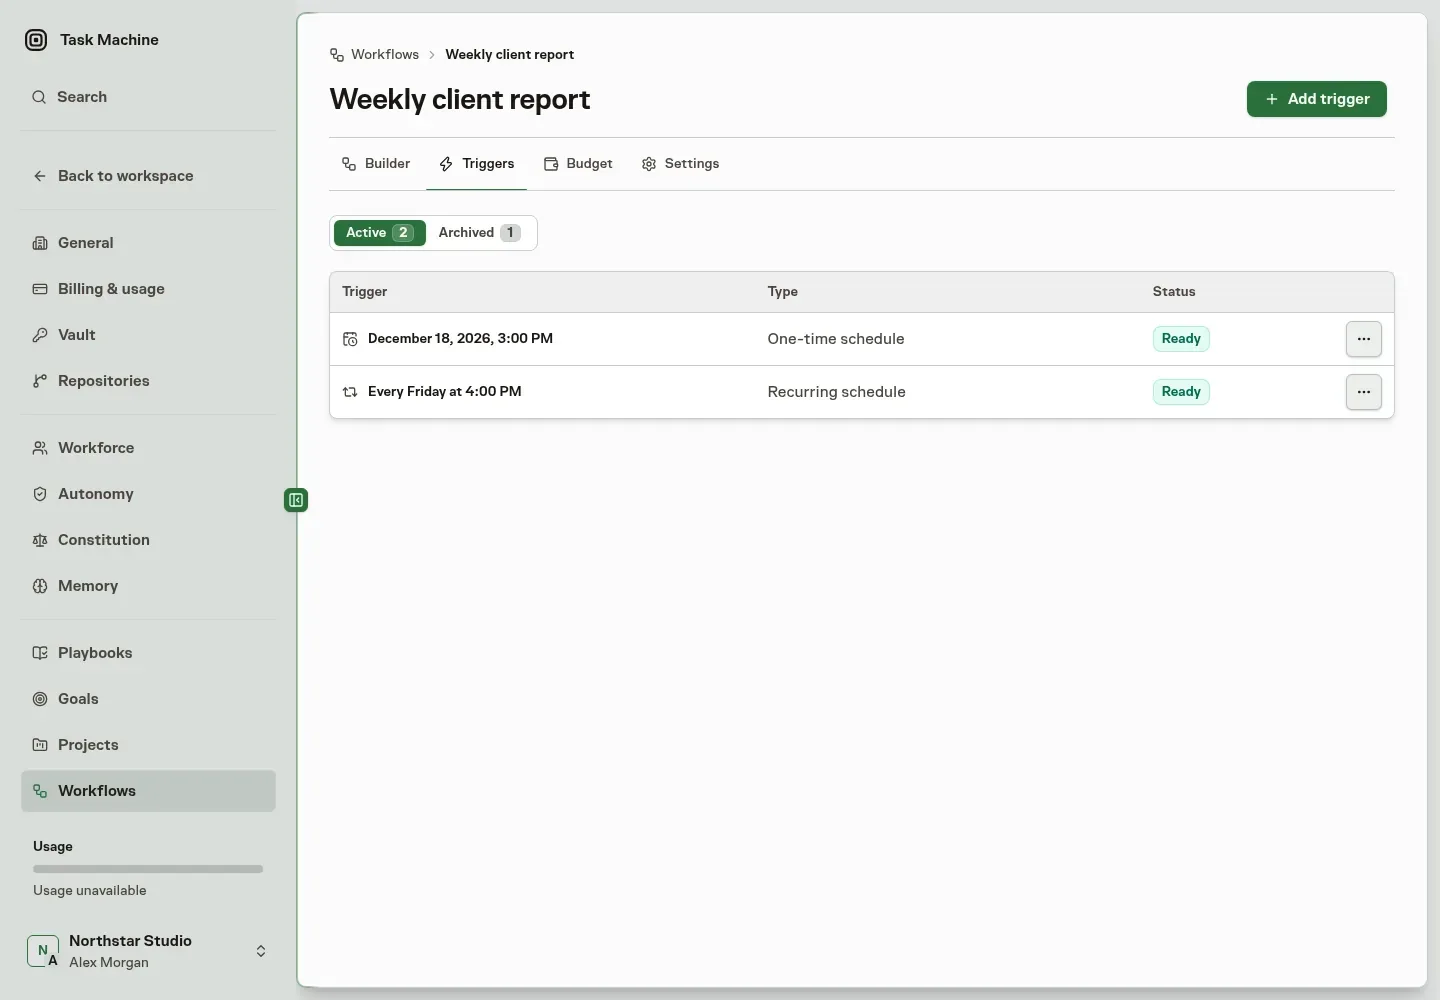The image size is (1440, 1000).
Task: Switch to the Budget tab
Action: coord(578,164)
